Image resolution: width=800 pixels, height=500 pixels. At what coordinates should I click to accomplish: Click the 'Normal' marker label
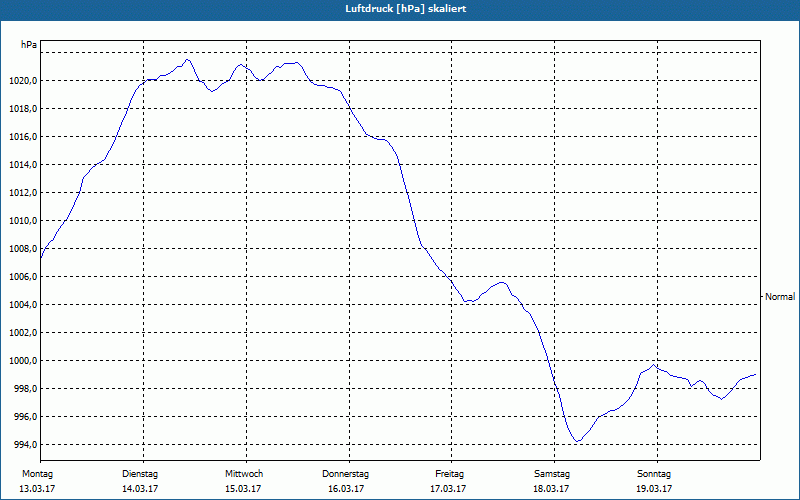780,296
